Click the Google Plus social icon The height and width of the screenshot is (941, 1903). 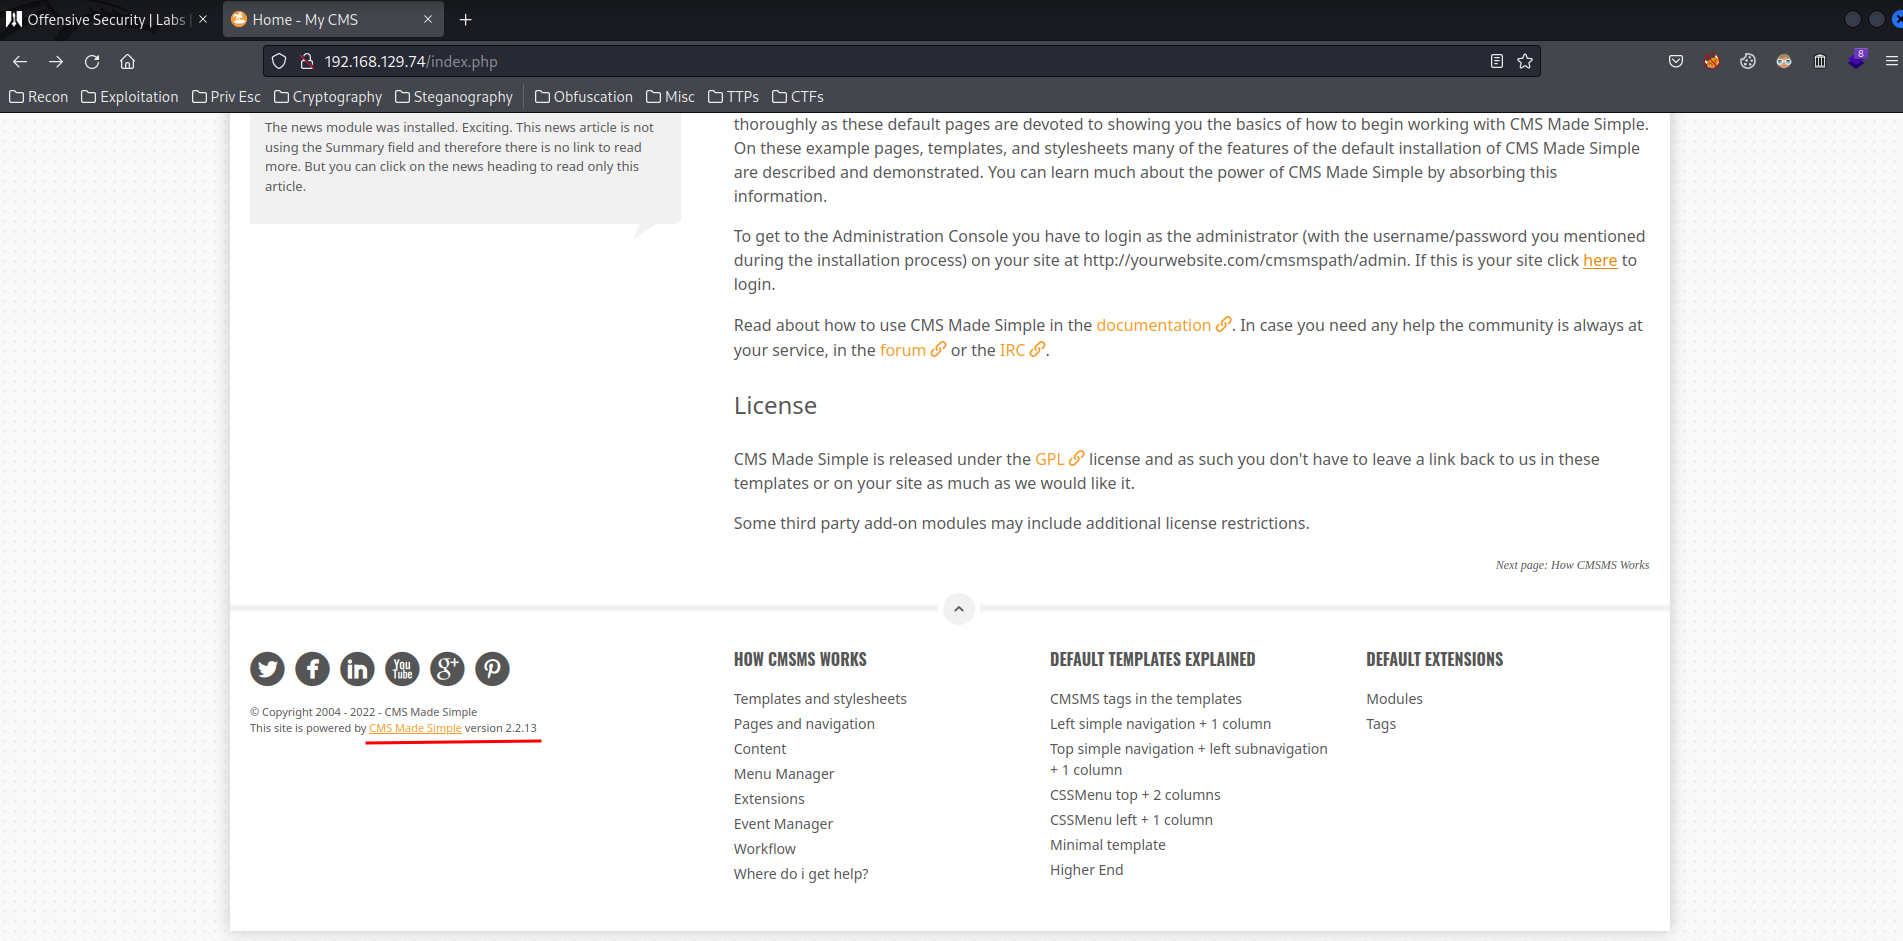[x=447, y=669]
